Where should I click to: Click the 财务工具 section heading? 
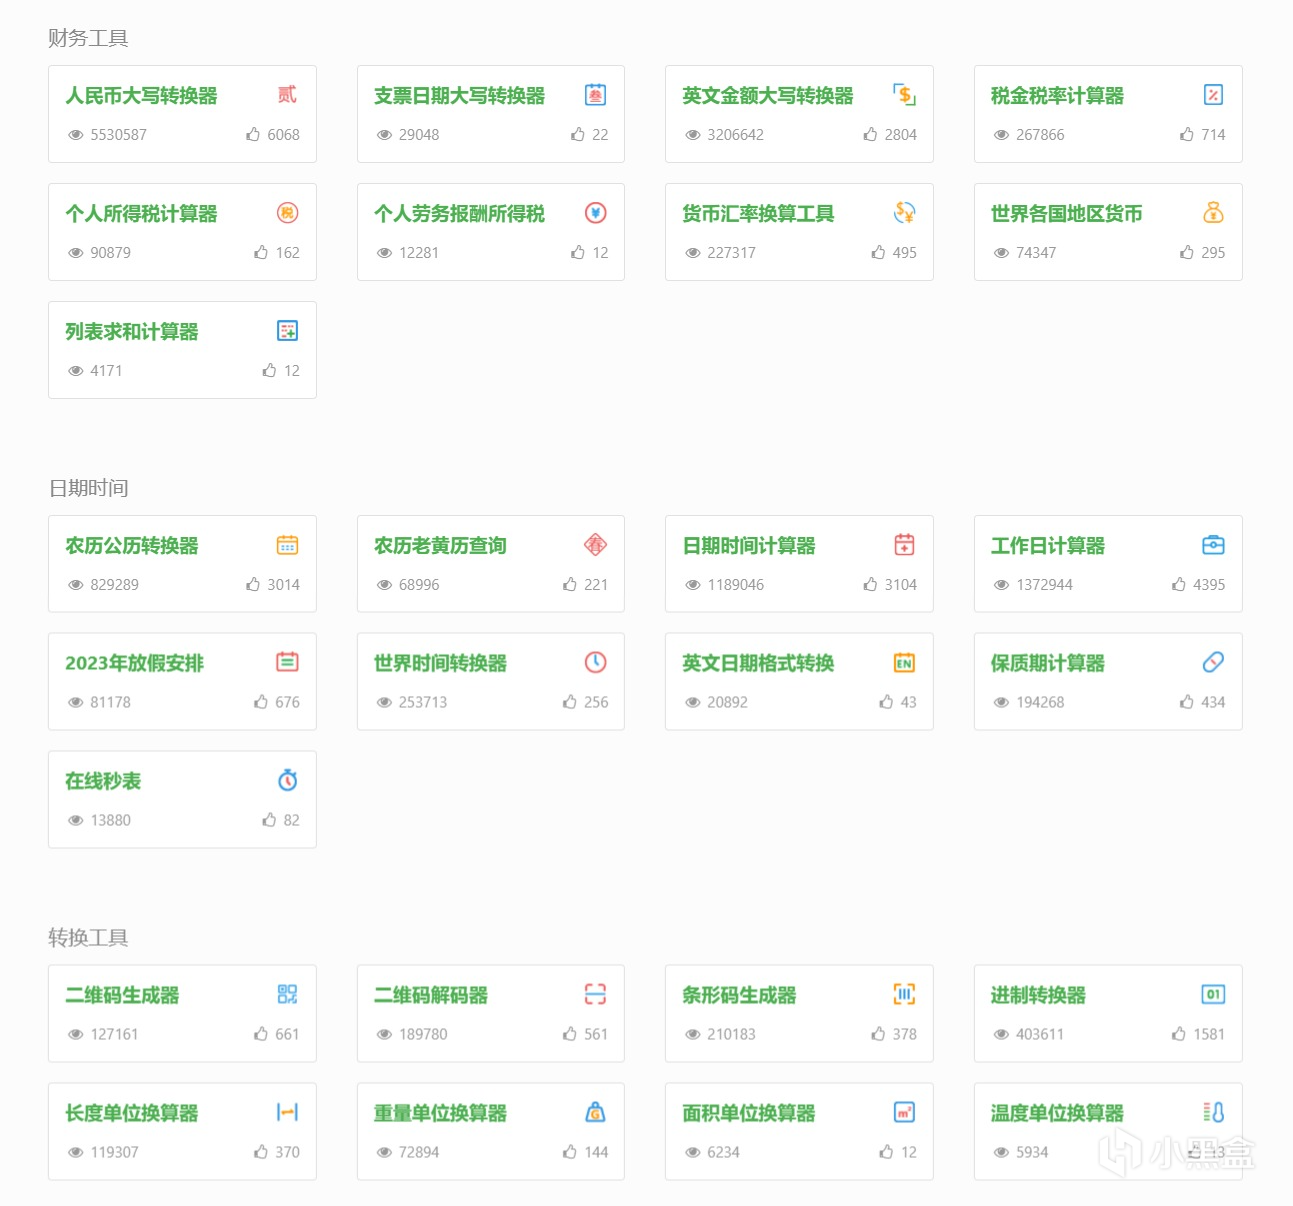coord(88,38)
